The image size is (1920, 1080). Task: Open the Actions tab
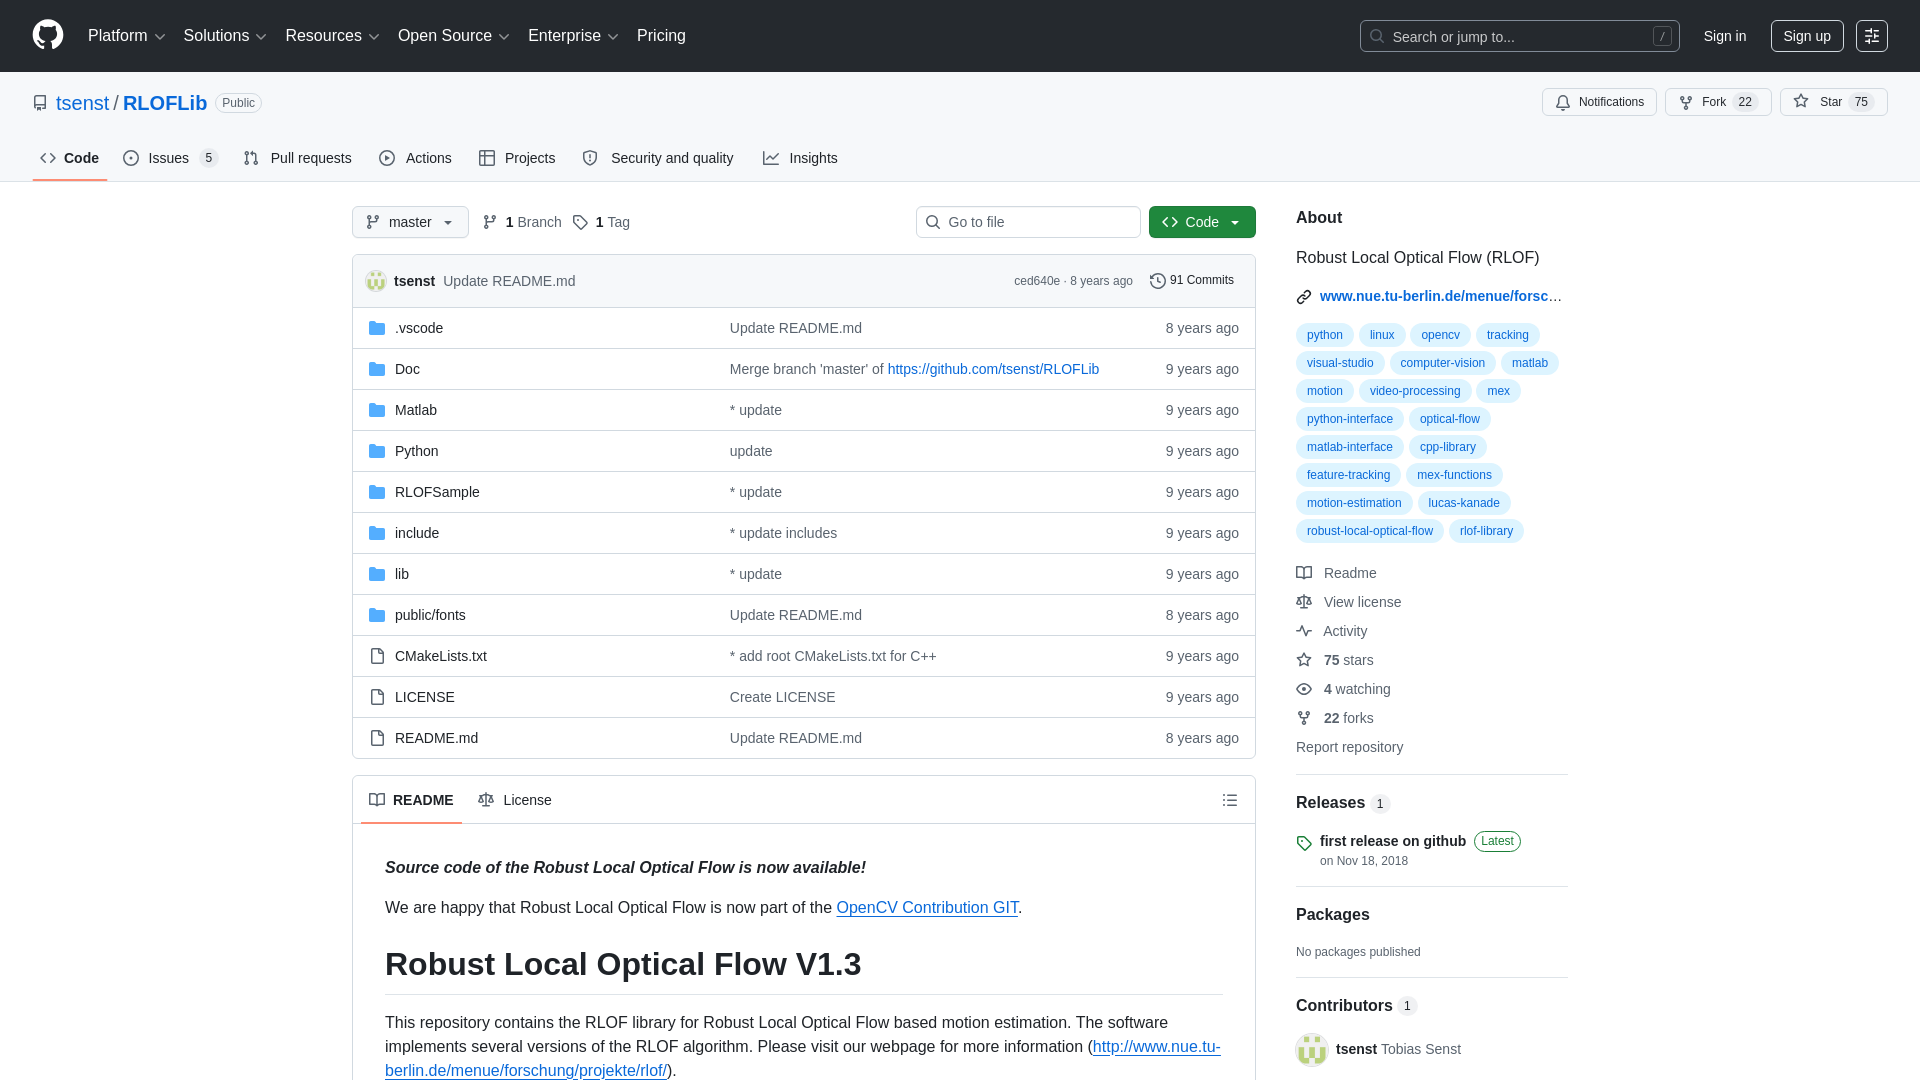point(415,158)
